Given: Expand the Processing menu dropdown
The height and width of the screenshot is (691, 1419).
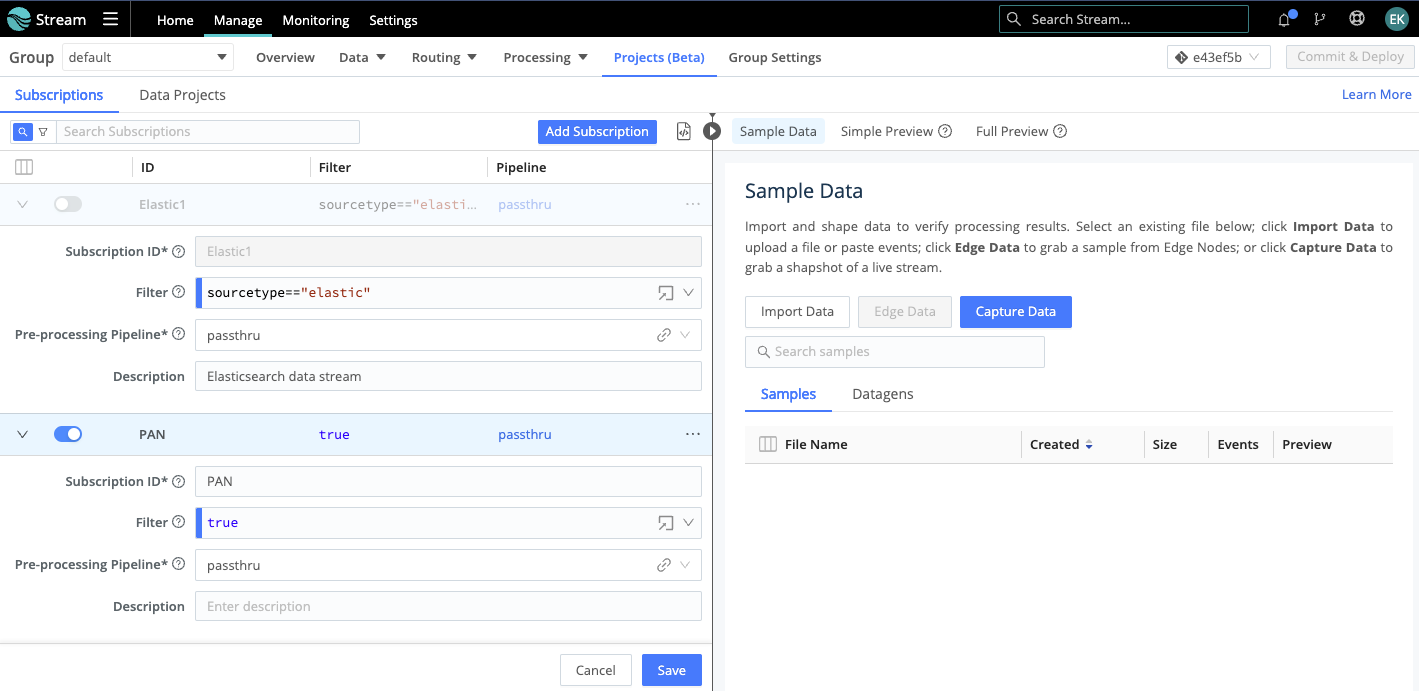Looking at the screenshot, I should click(545, 57).
